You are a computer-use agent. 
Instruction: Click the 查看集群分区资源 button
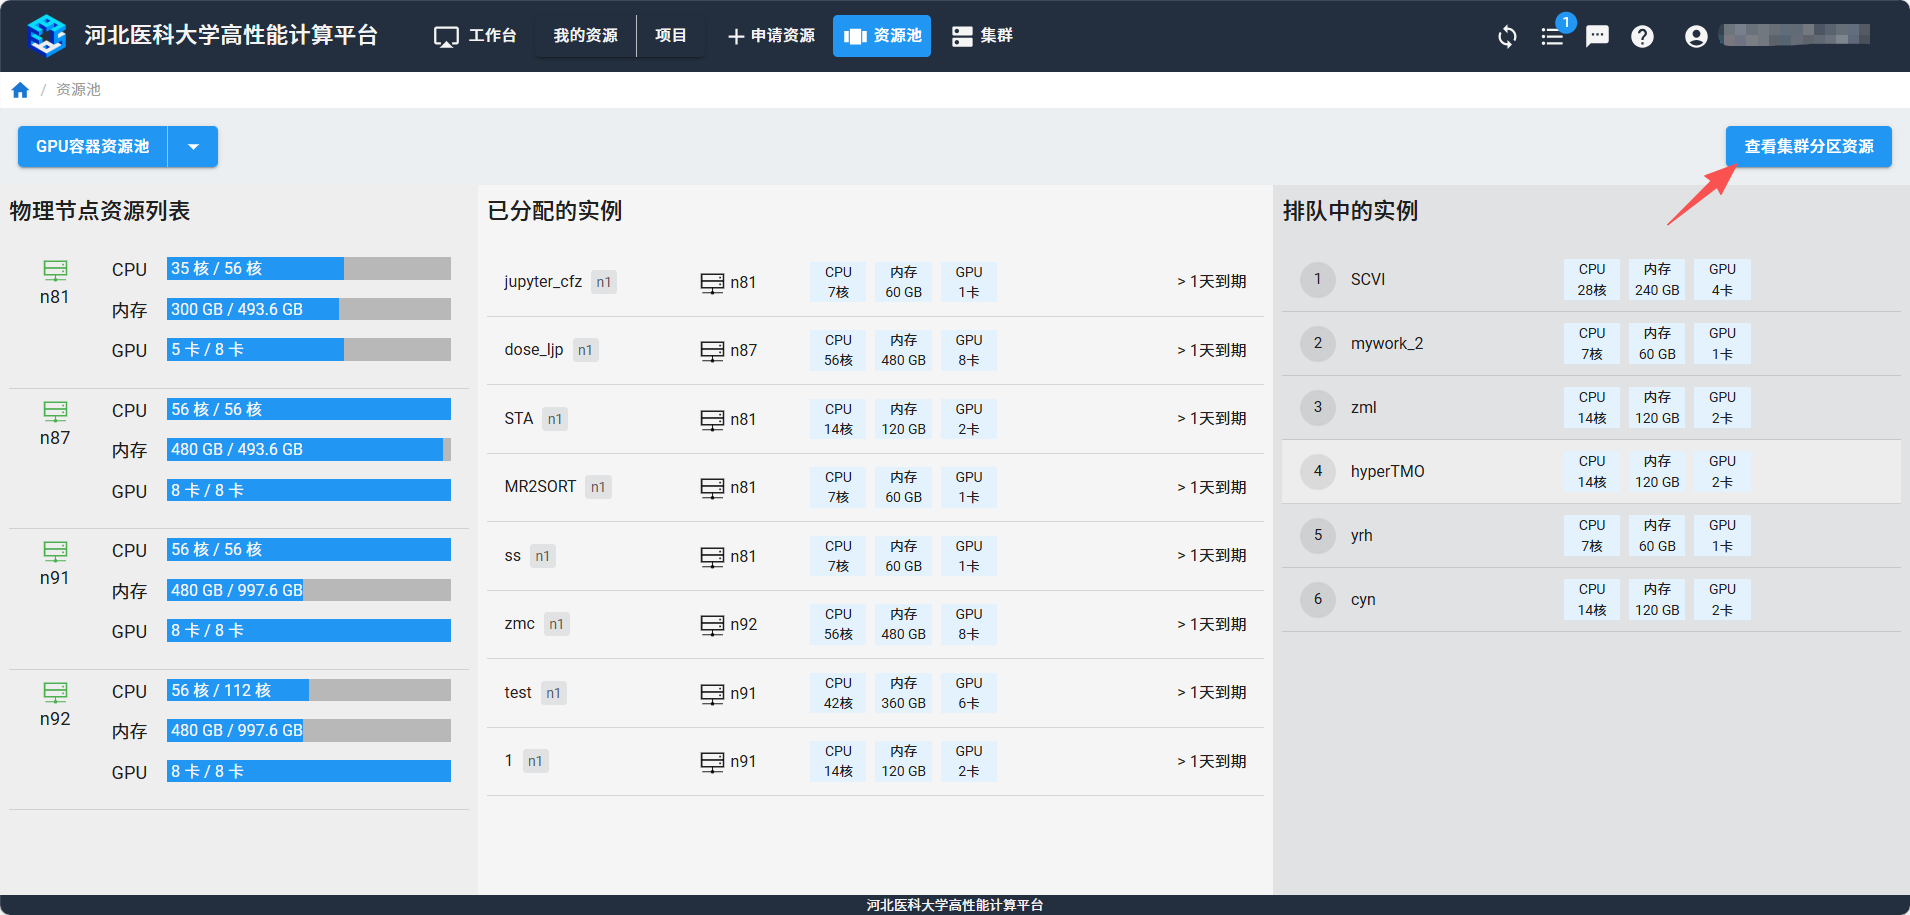click(1808, 147)
